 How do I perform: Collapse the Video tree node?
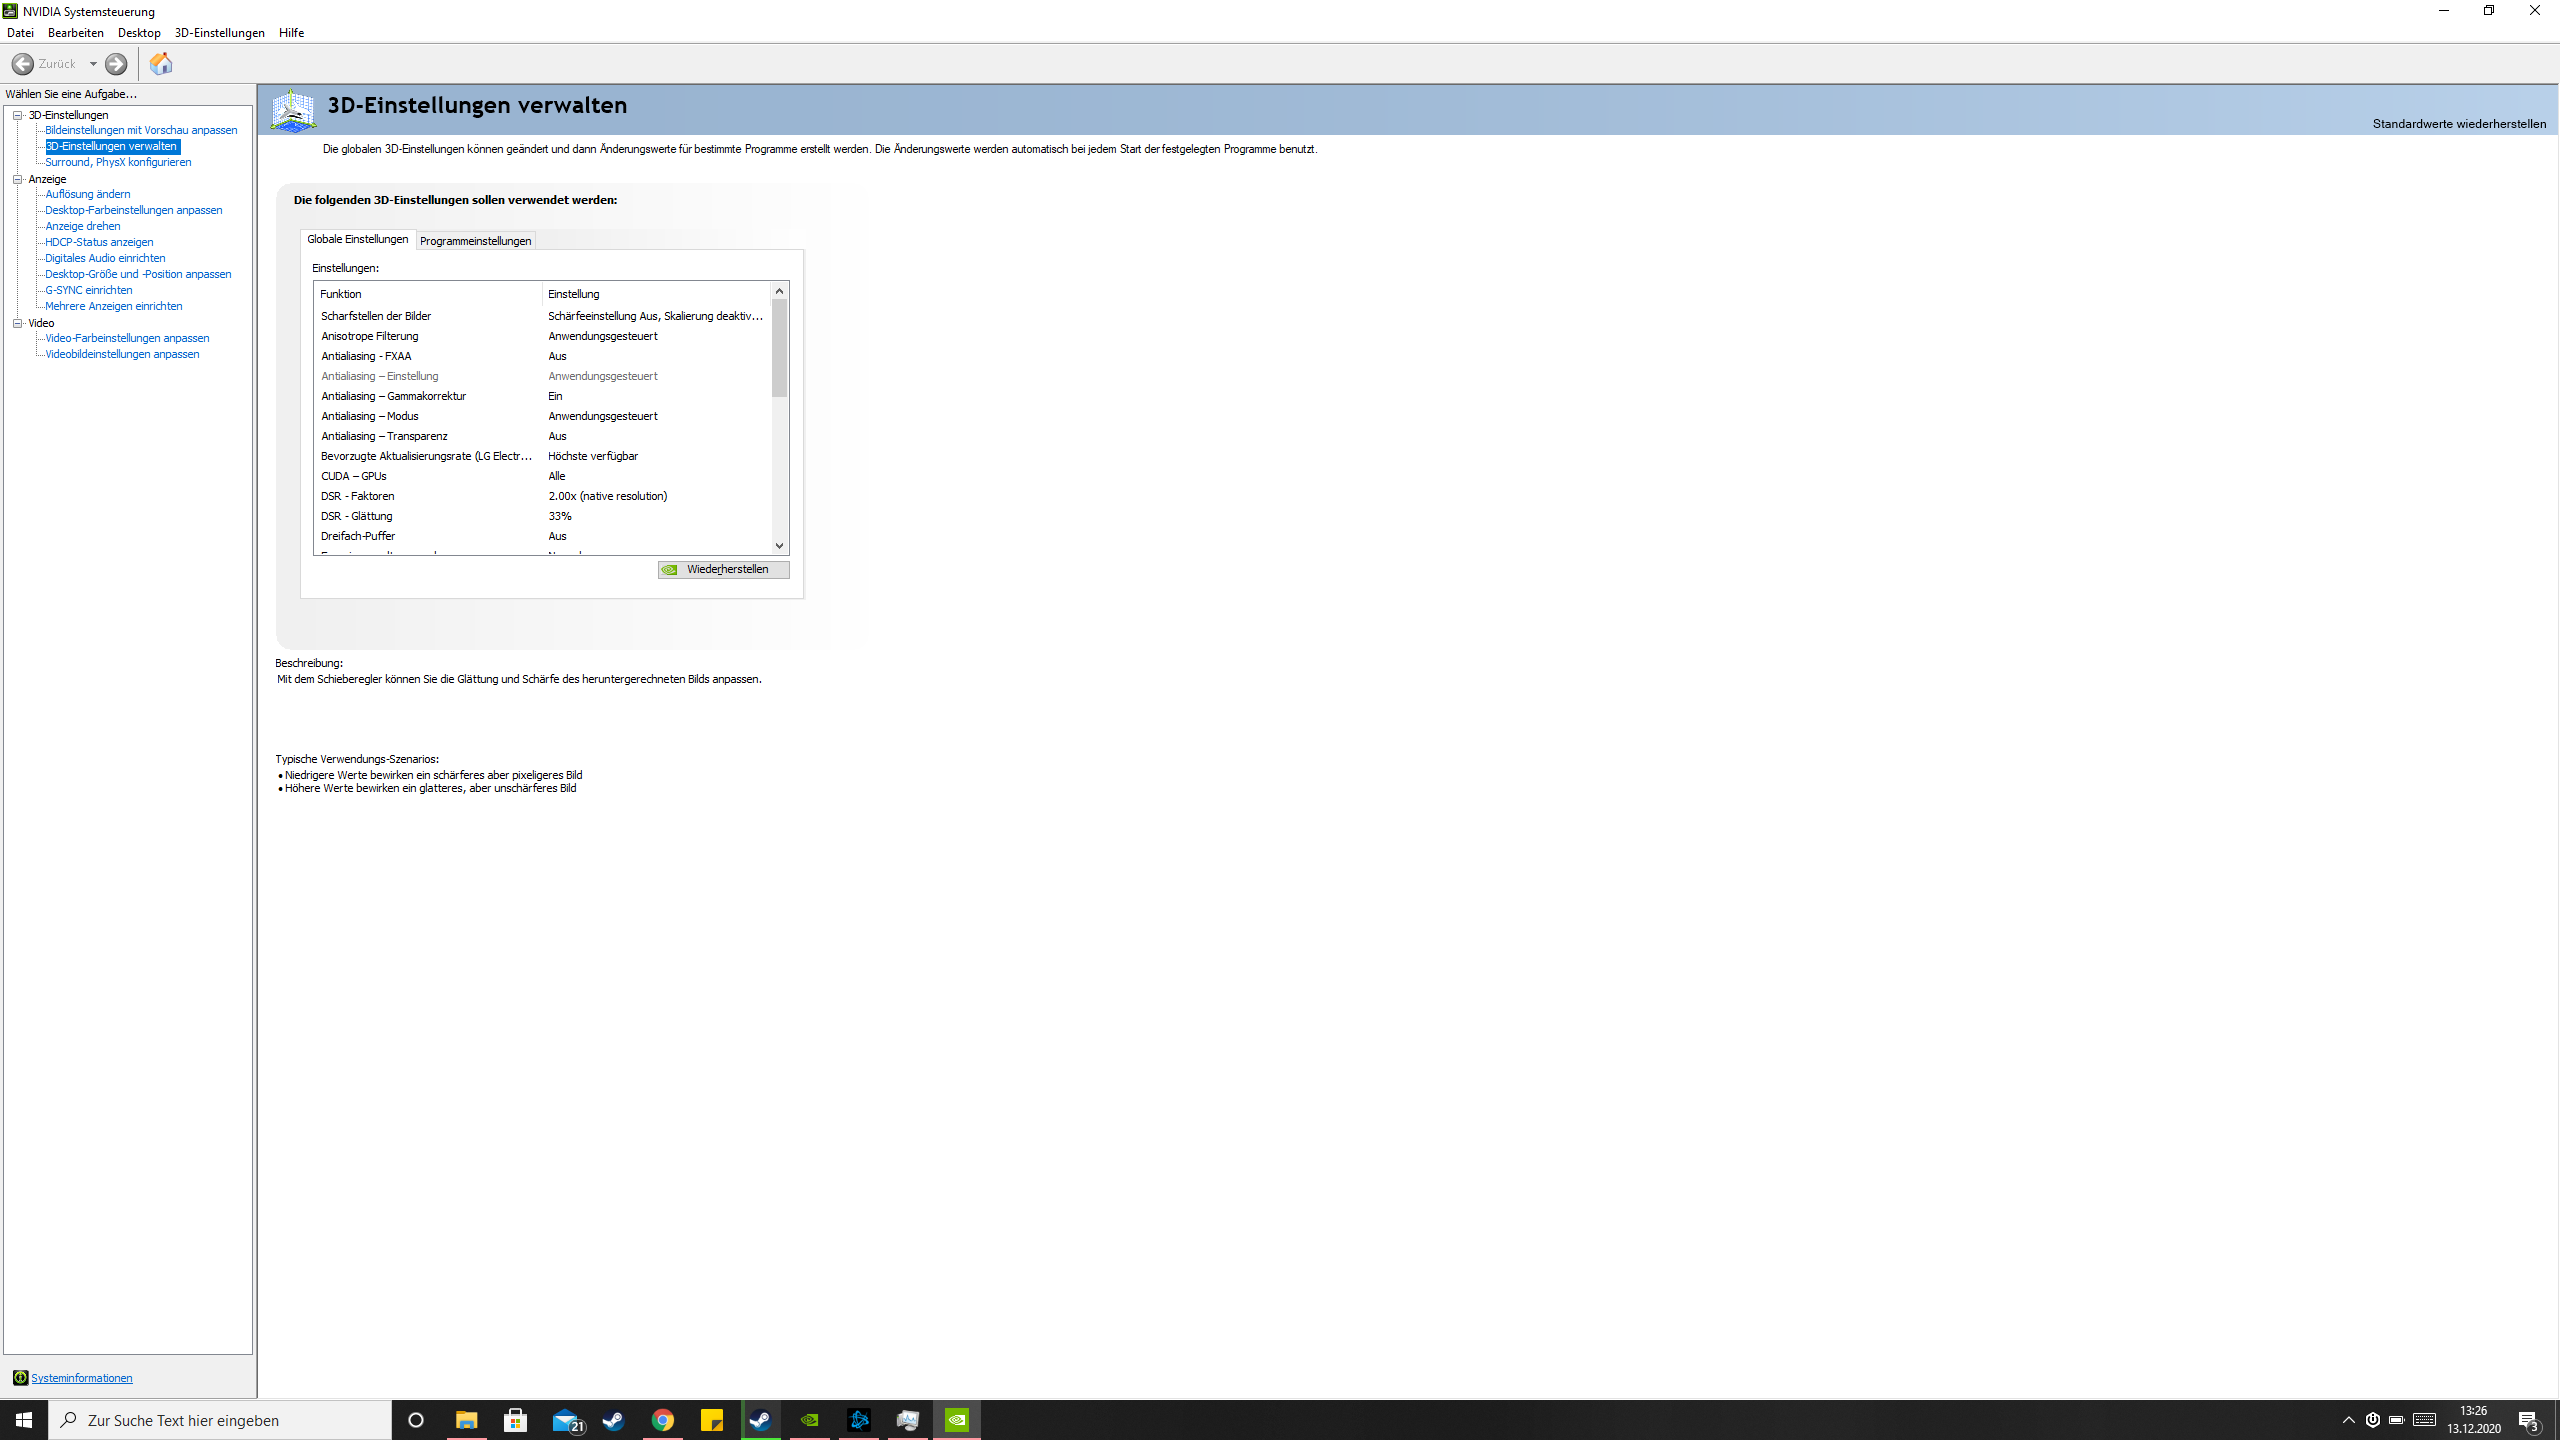click(x=18, y=323)
